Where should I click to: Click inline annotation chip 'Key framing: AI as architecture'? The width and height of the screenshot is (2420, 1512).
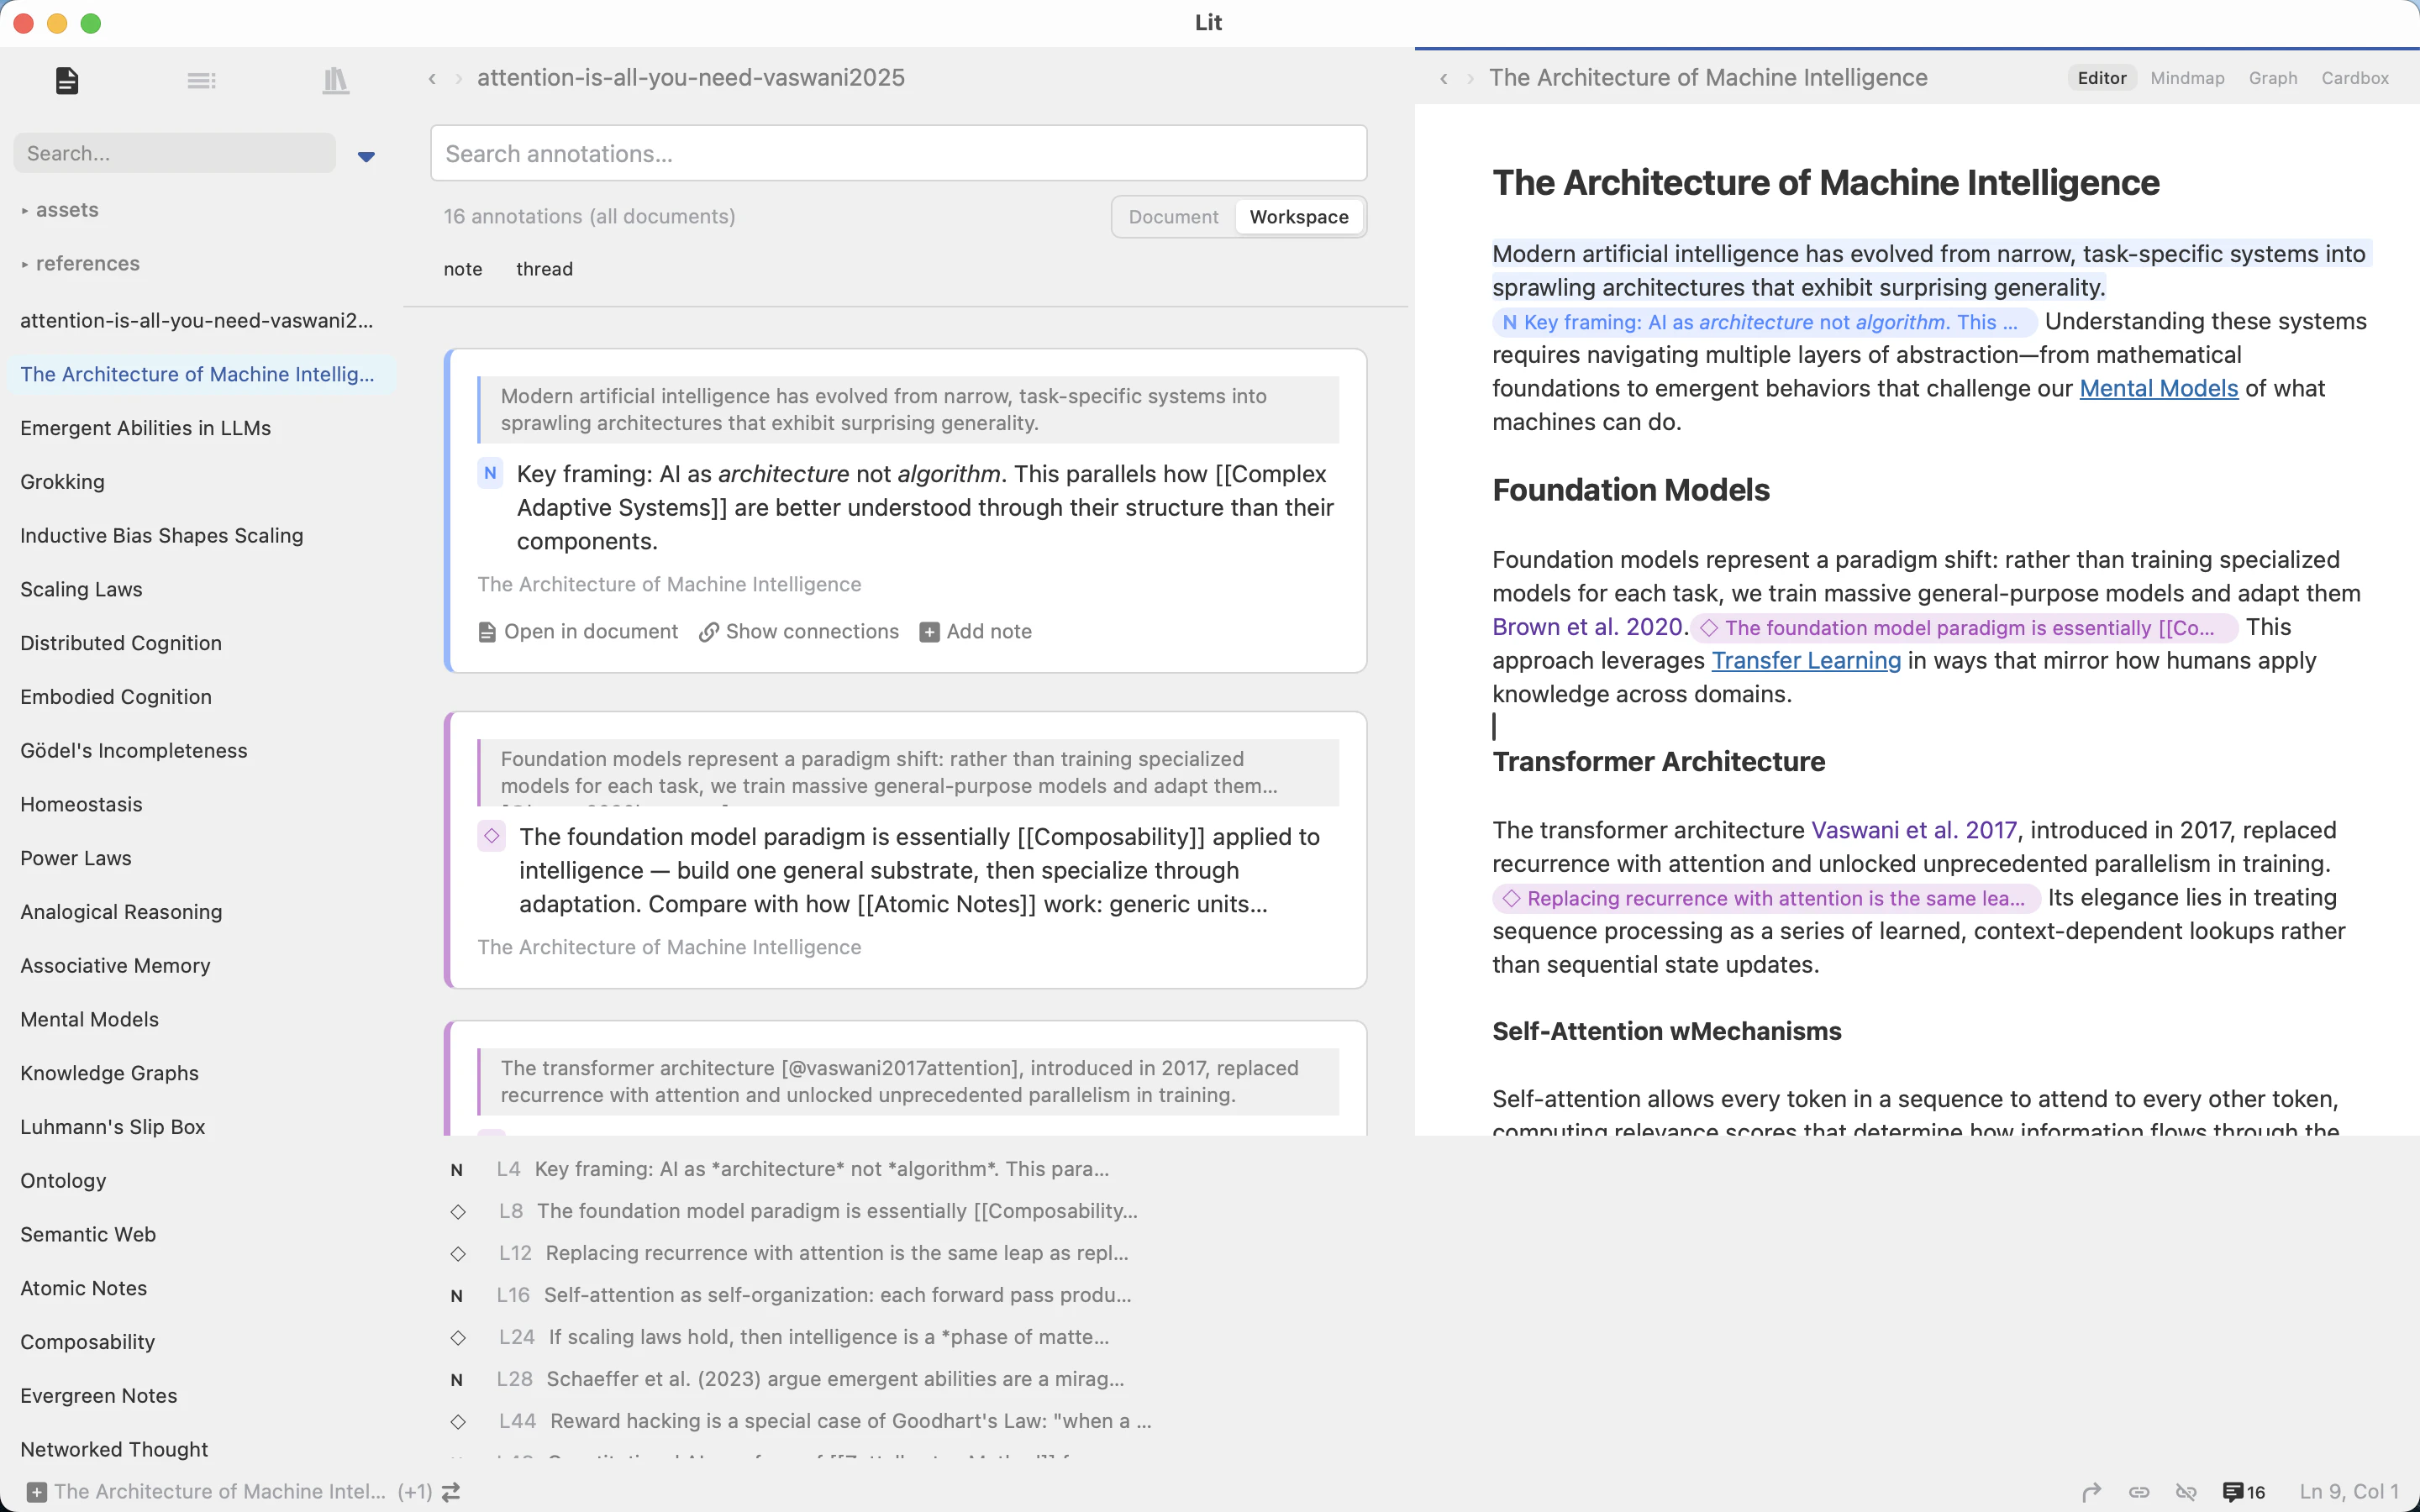1765,322
